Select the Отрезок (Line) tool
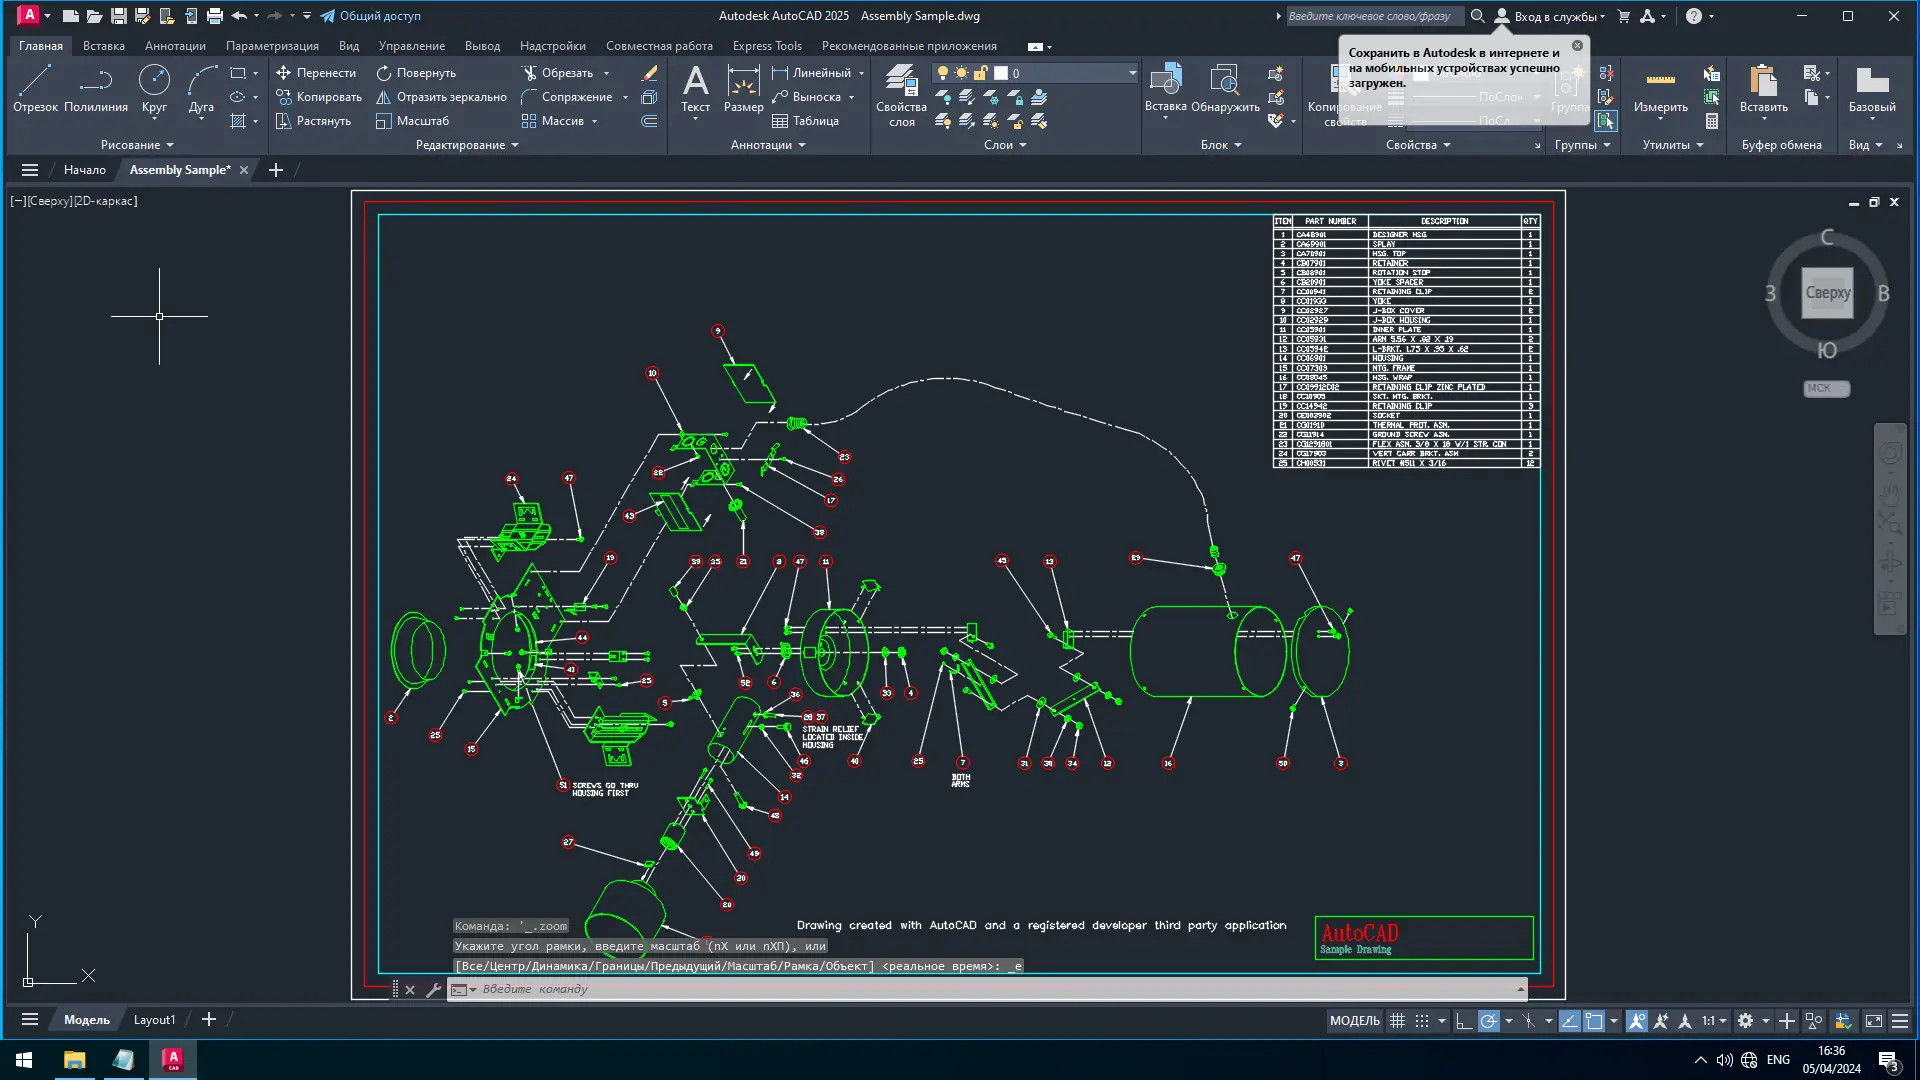This screenshot has width=1920, height=1080. [35, 88]
